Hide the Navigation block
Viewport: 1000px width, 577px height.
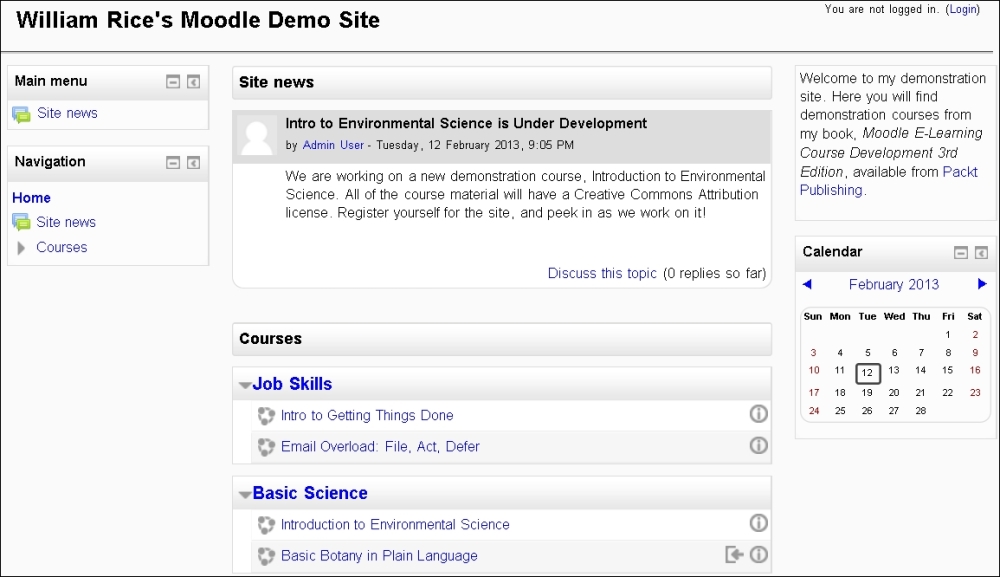(x=173, y=163)
